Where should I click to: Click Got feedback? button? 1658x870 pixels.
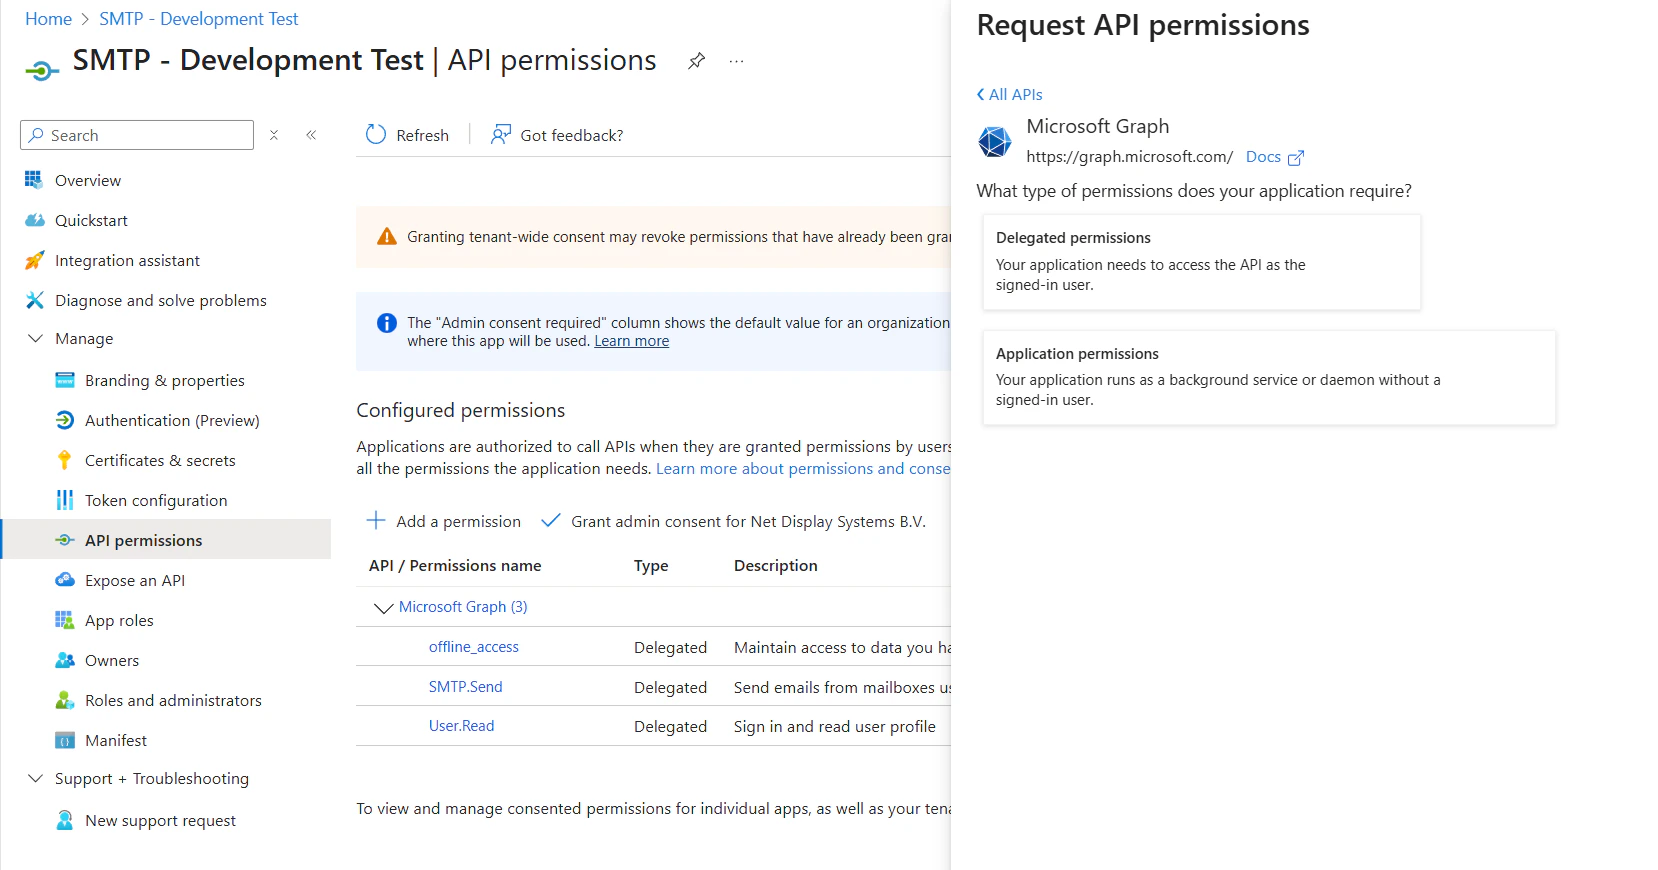tap(556, 135)
